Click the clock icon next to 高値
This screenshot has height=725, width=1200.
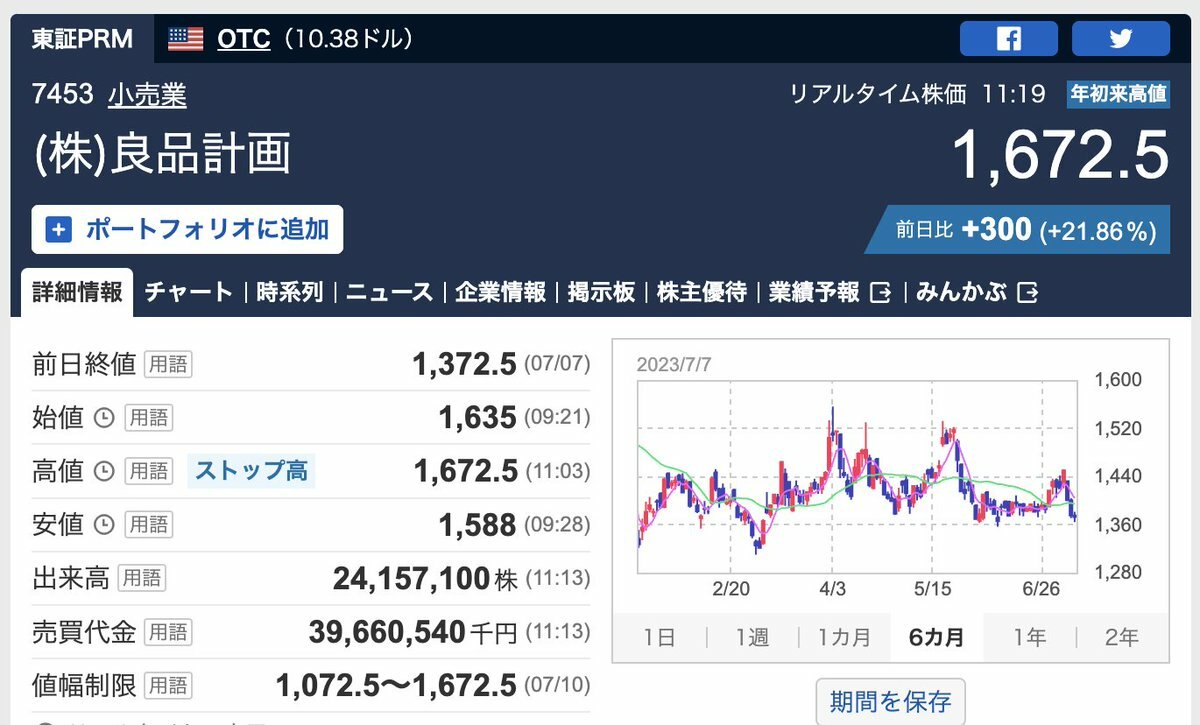(104, 471)
